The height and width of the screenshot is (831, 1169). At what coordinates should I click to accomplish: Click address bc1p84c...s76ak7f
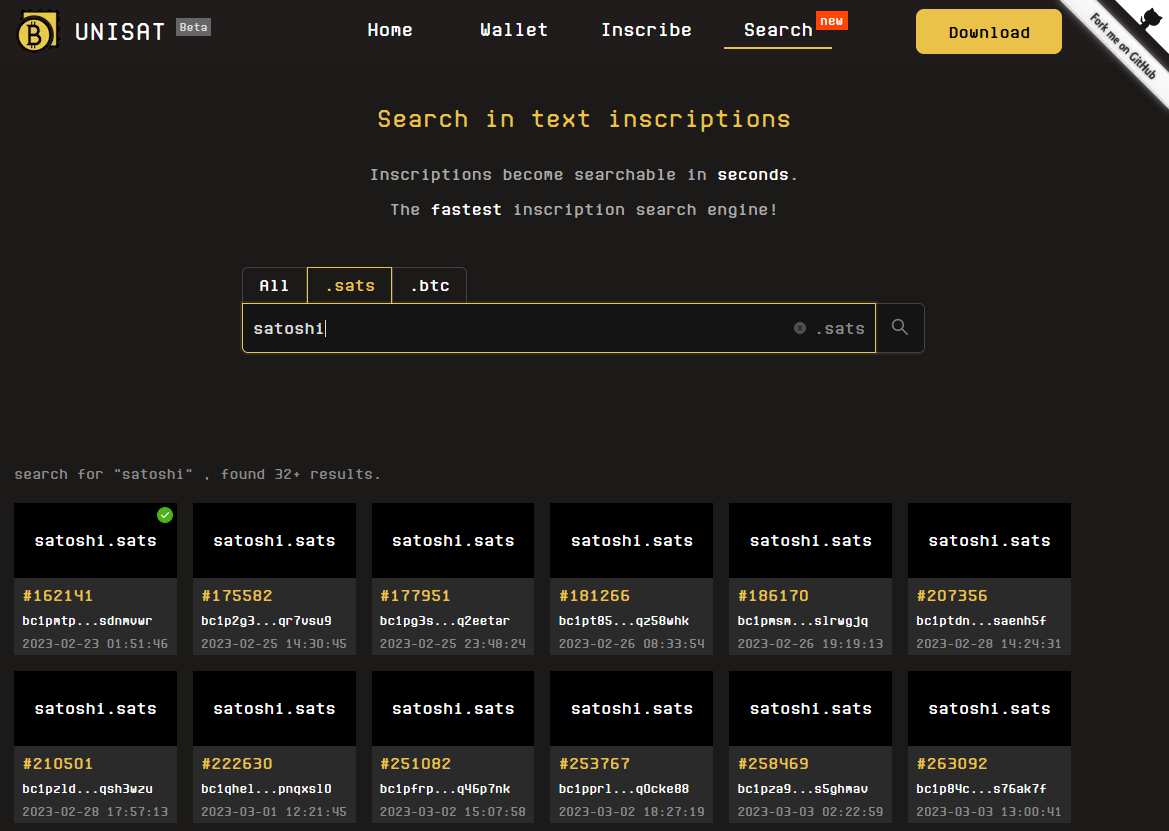(x=981, y=789)
